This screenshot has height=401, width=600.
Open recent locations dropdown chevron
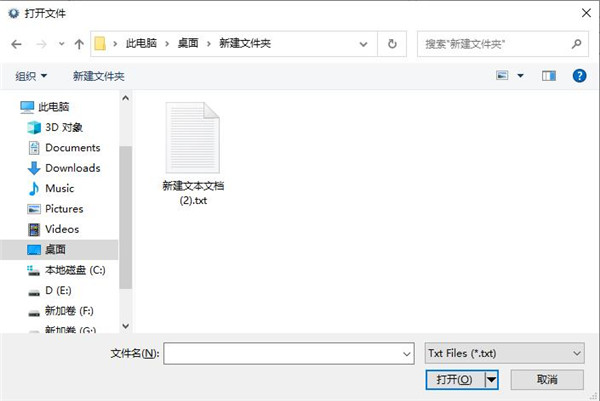(x=62, y=44)
